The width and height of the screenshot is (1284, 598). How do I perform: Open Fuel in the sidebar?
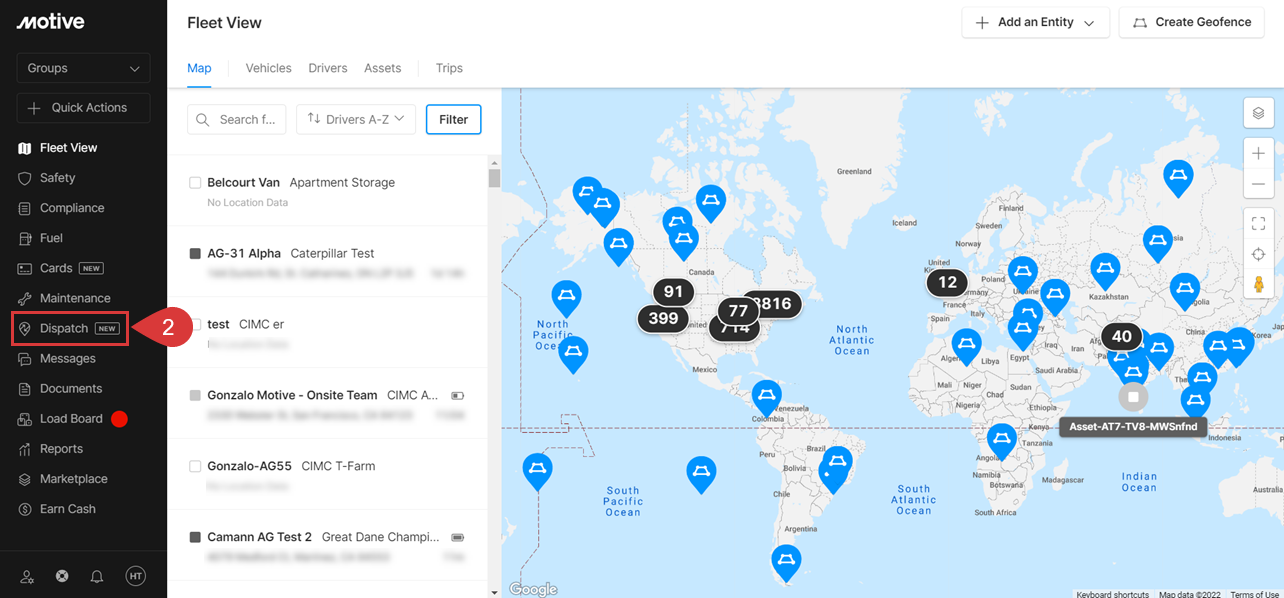click(x=51, y=238)
